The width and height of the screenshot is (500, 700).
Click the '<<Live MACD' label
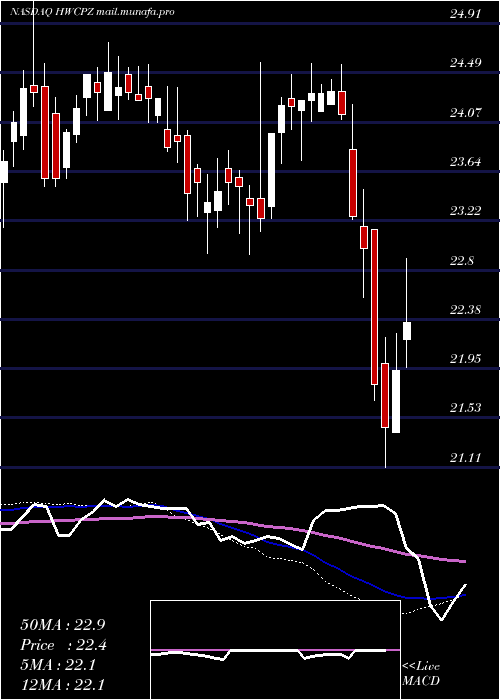(x=421, y=674)
